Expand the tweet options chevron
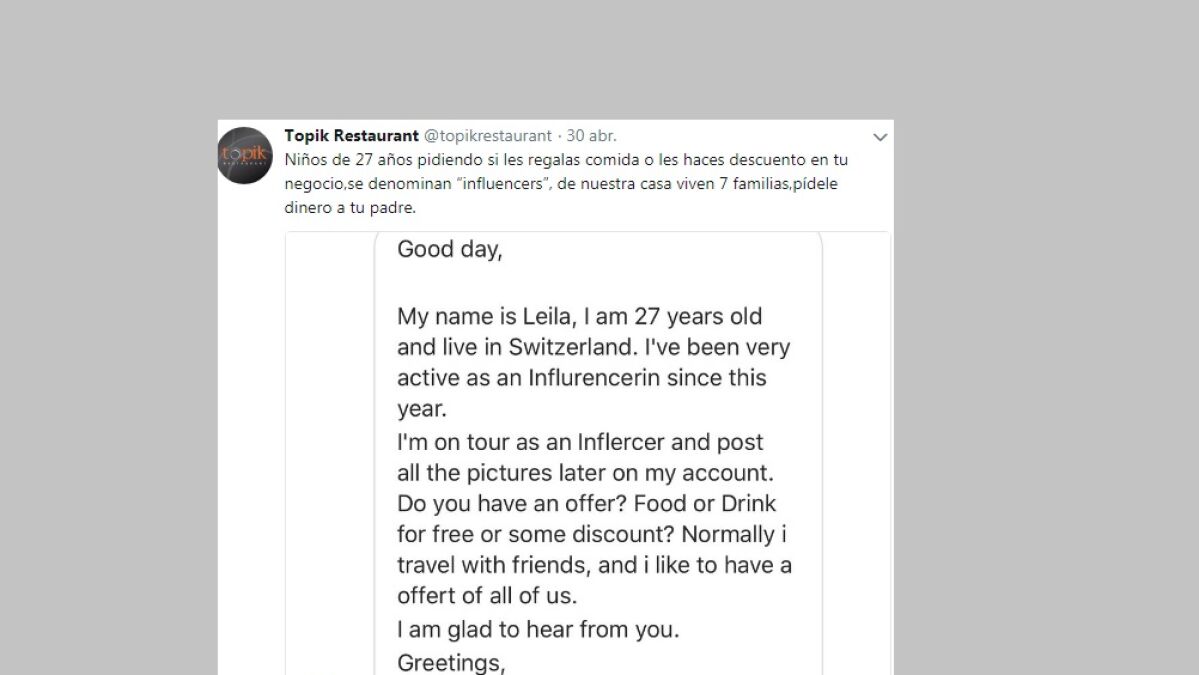The height and width of the screenshot is (675, 1199). point(880,137)
